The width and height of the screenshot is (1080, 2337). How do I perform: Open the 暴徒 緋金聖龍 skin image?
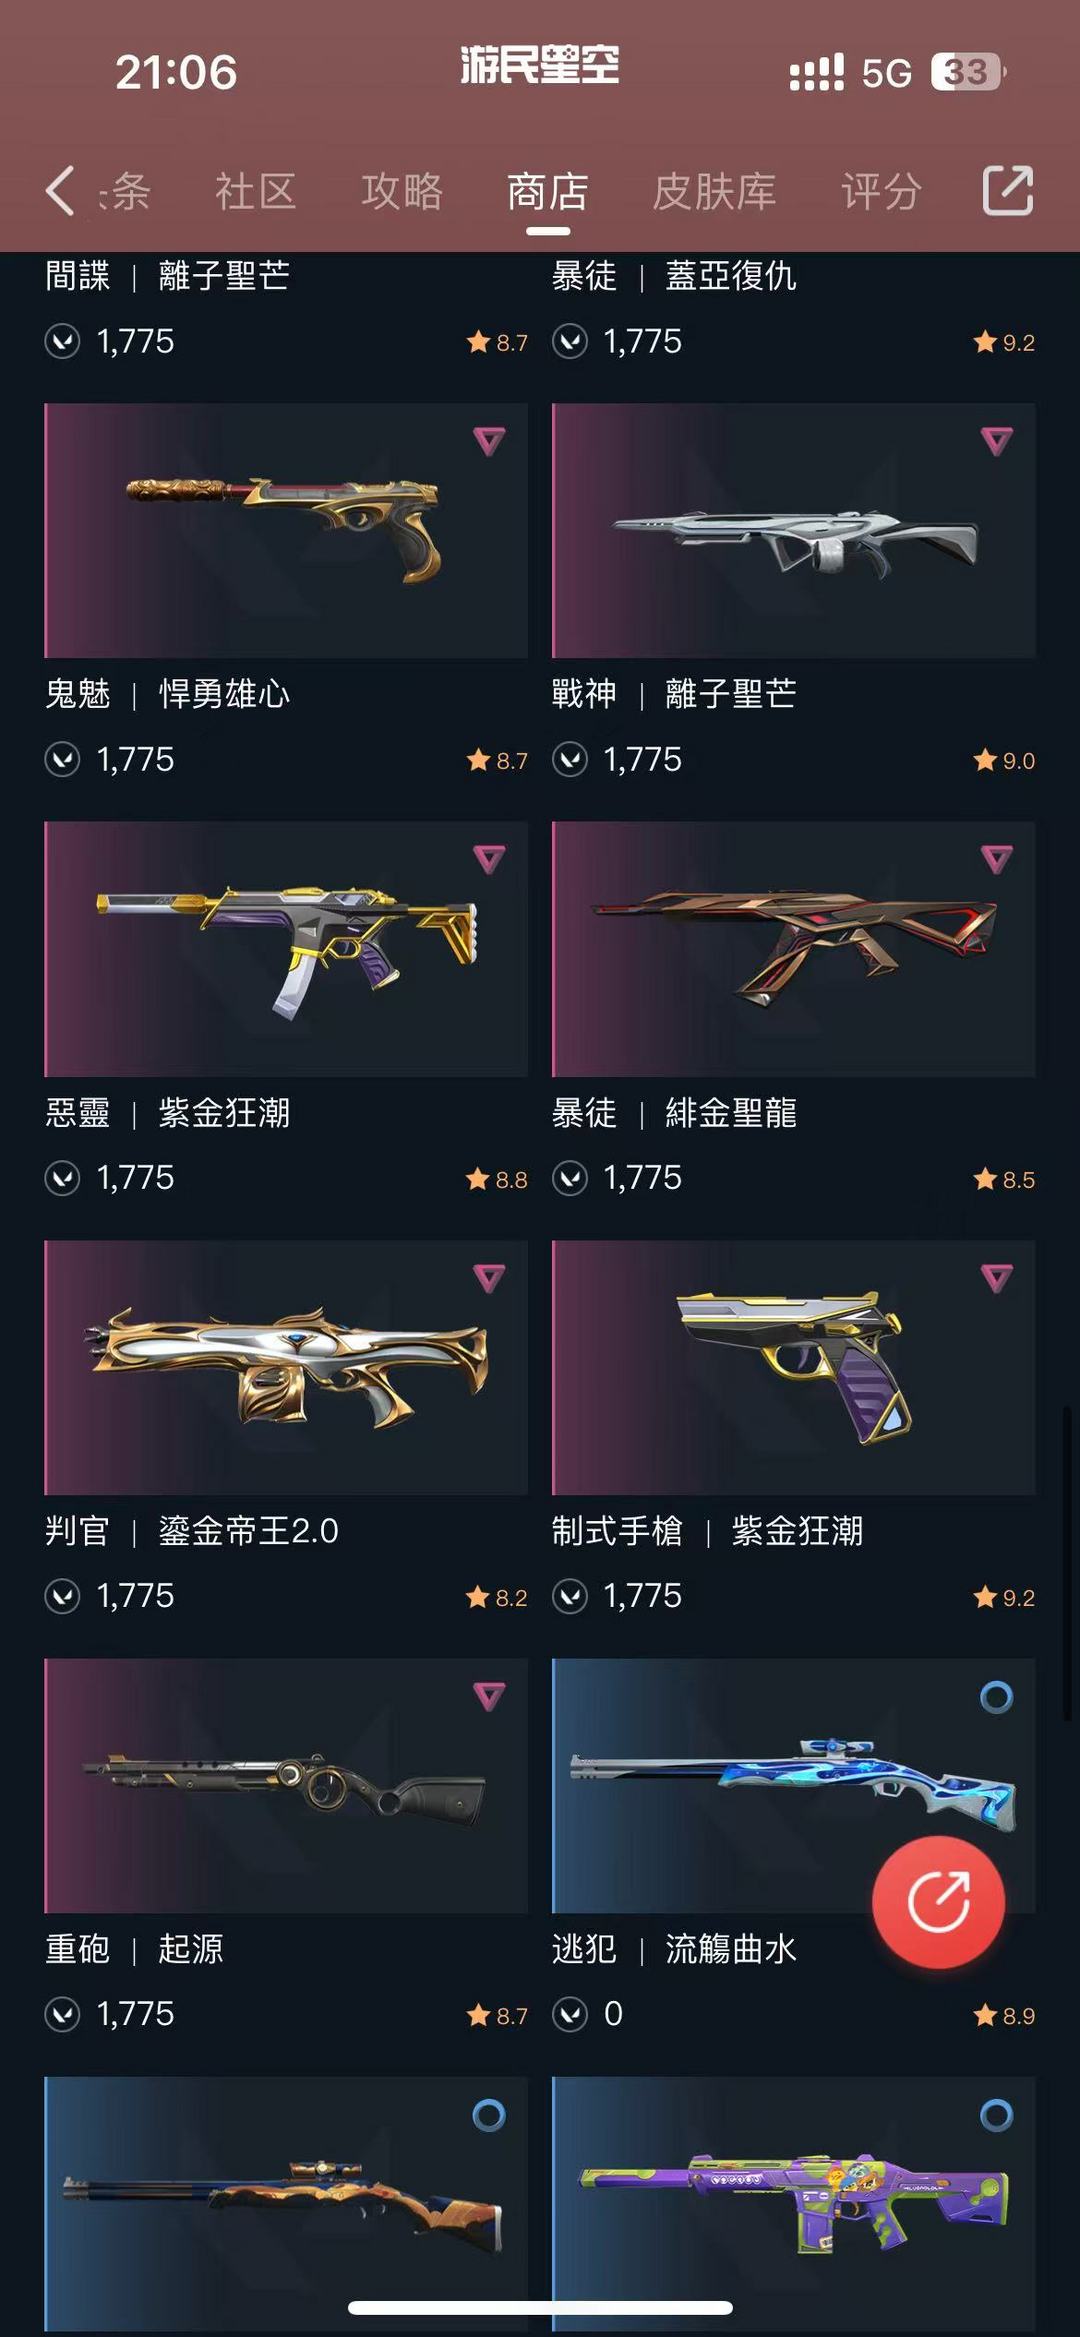(793, 949)
